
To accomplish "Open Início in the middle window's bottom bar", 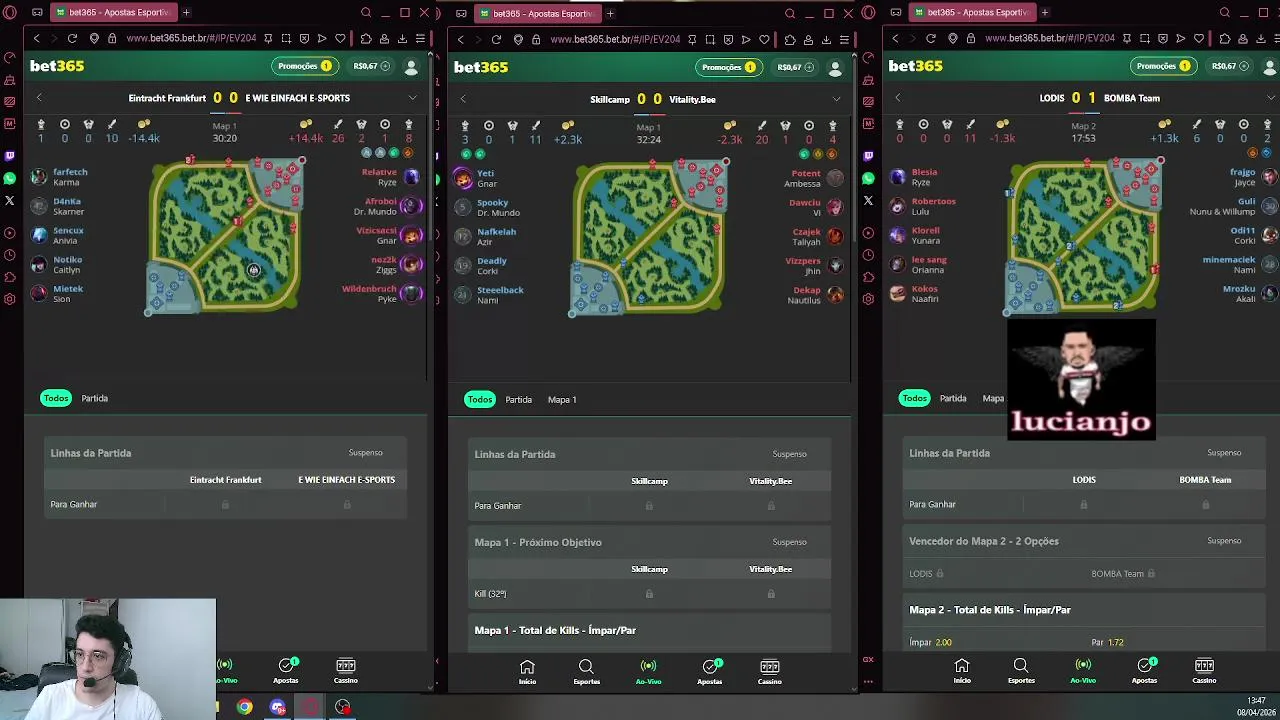I will pyautogui.click(x=527, y=672).
